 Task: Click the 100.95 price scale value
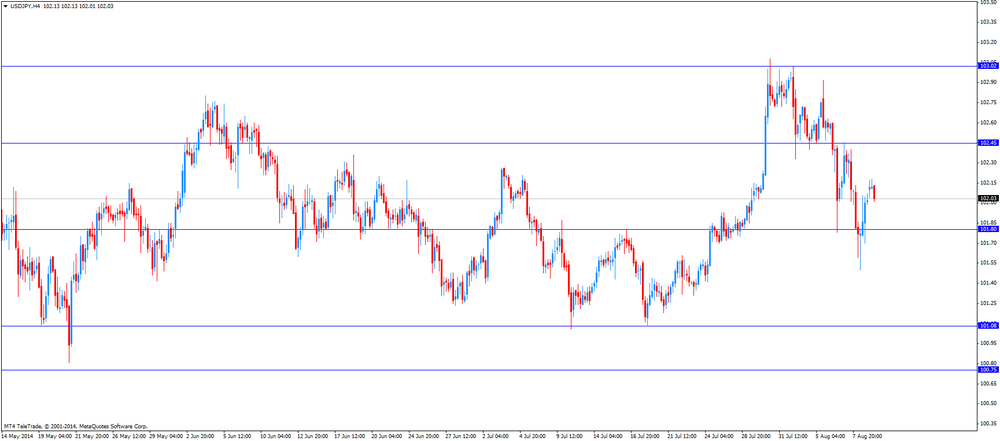click(x=988, y=343)
